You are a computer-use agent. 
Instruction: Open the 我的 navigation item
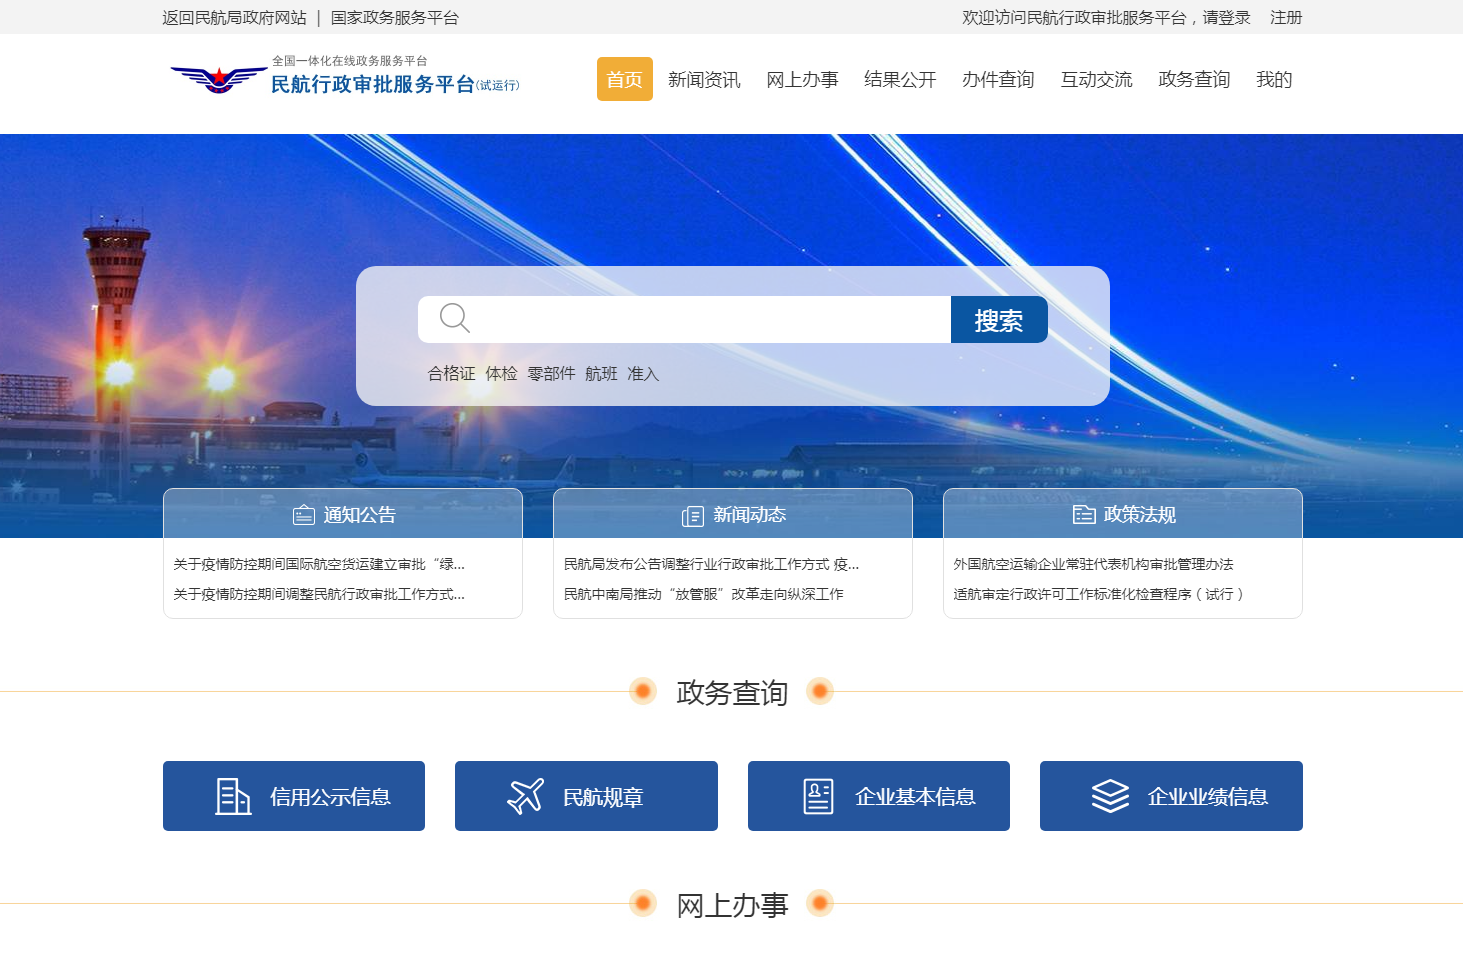pos(1274,79)
